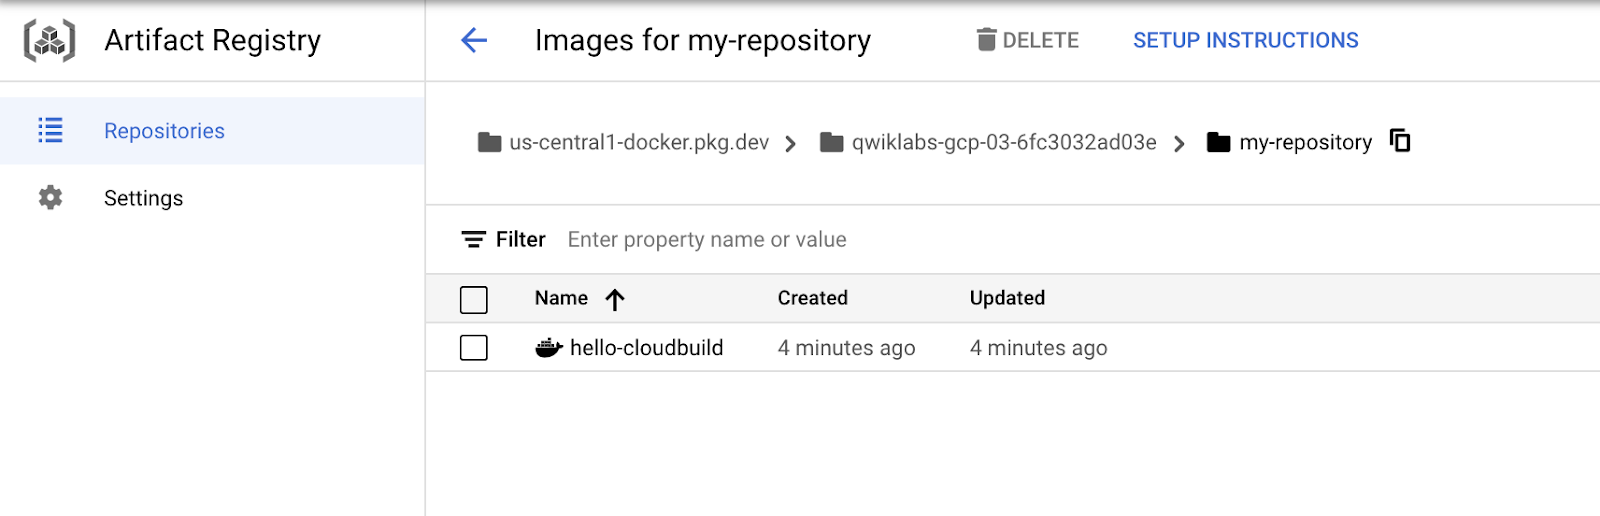Viewport: 1600px width, 516px height.
Task: Click the chevron after us-central1-docker.pkg.dev
Action: tap(791, 144)
